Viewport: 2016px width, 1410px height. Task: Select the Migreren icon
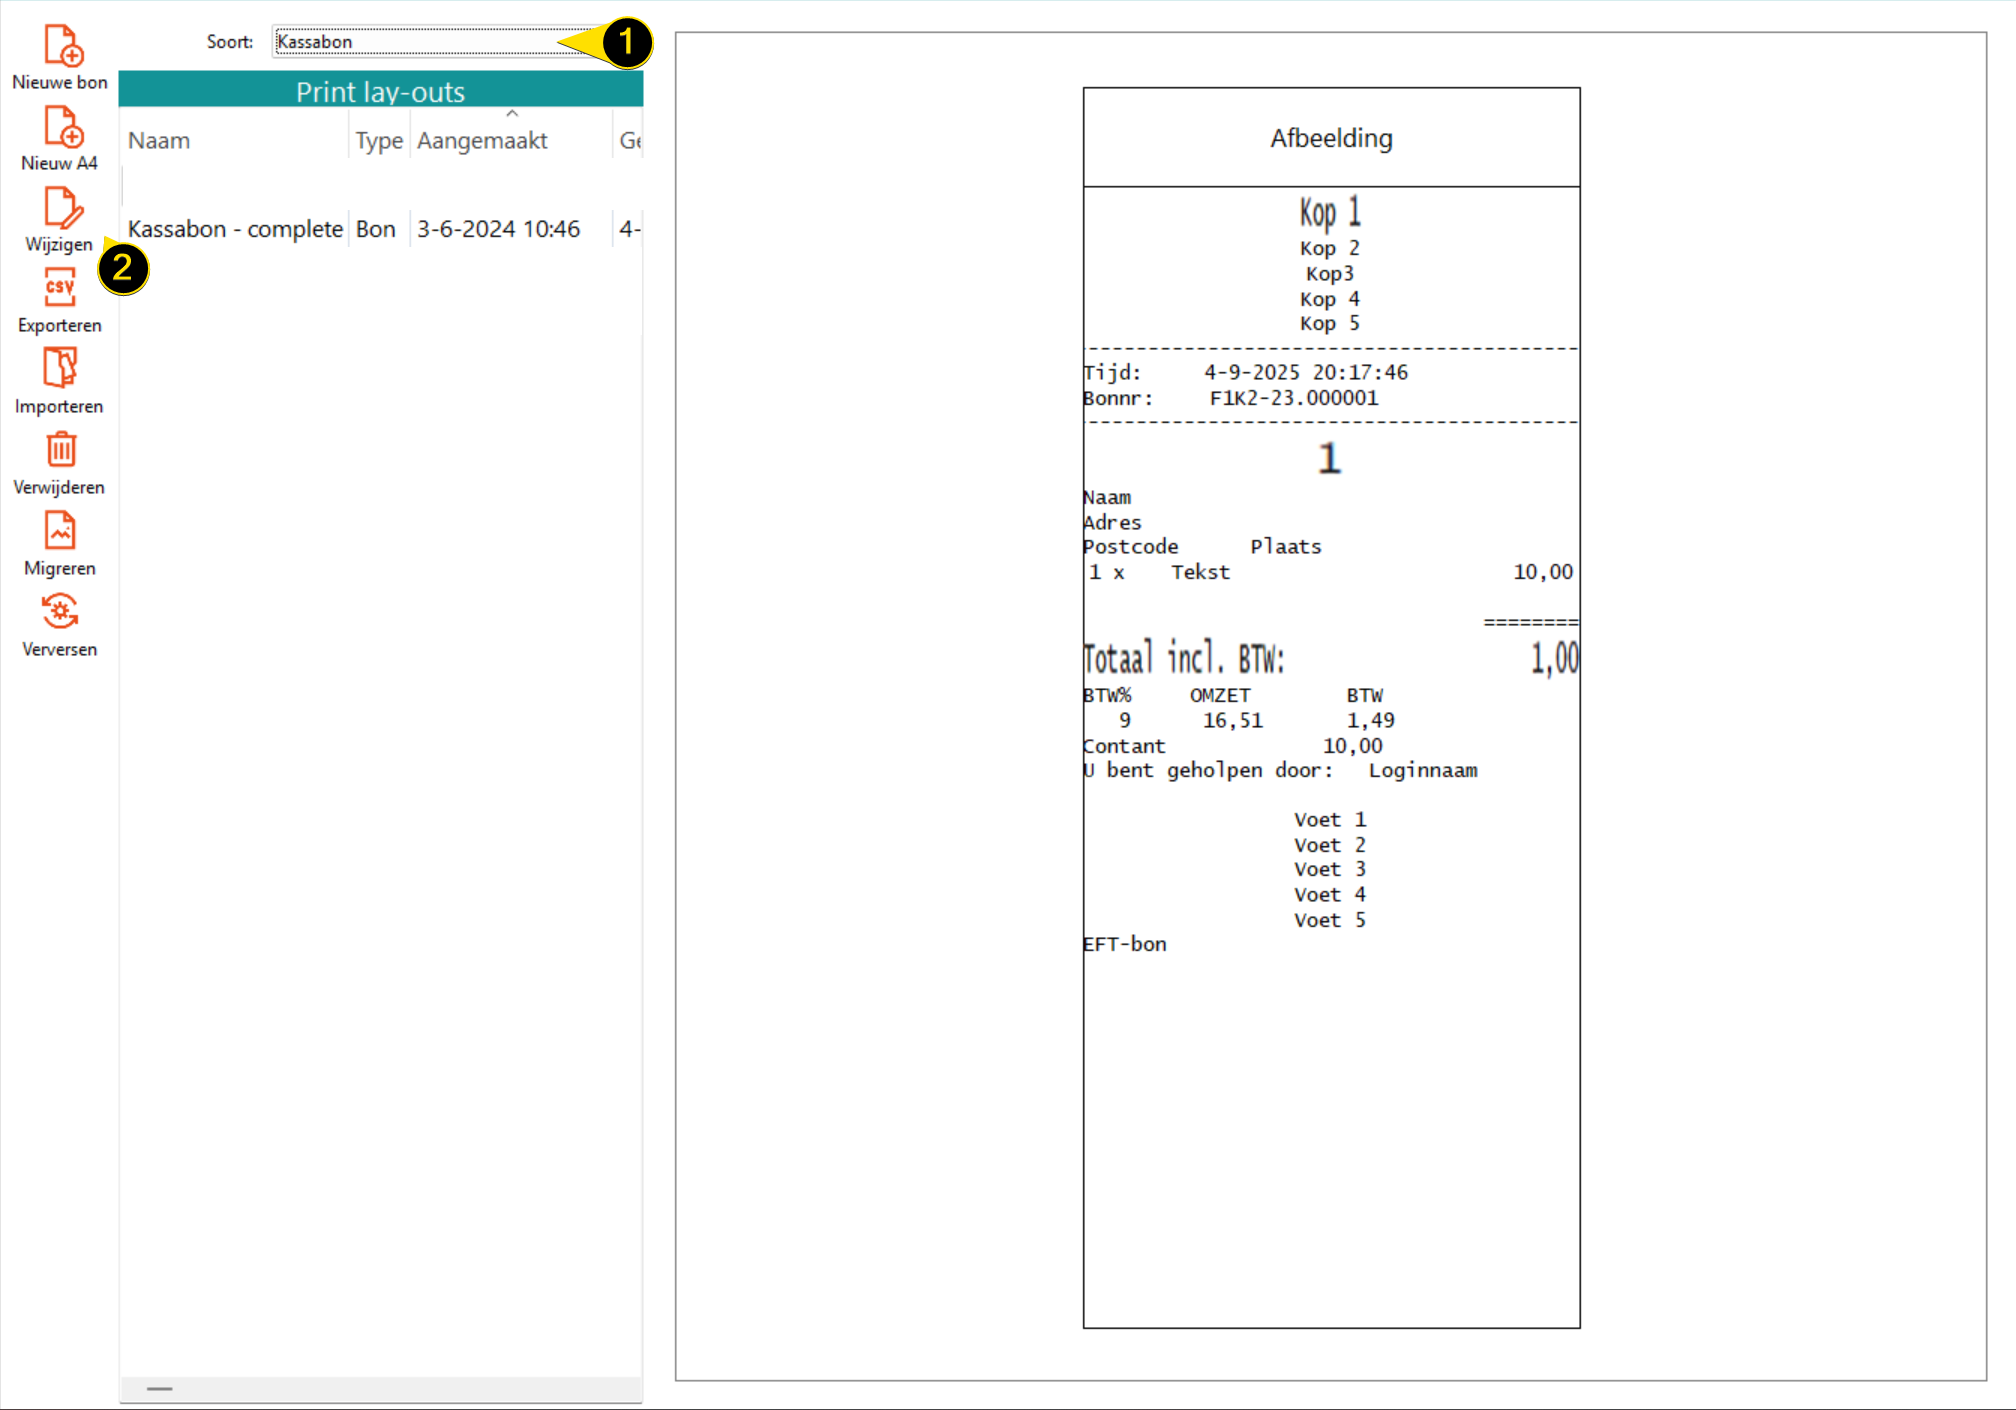pyautogui.click(x=60, y=532)
